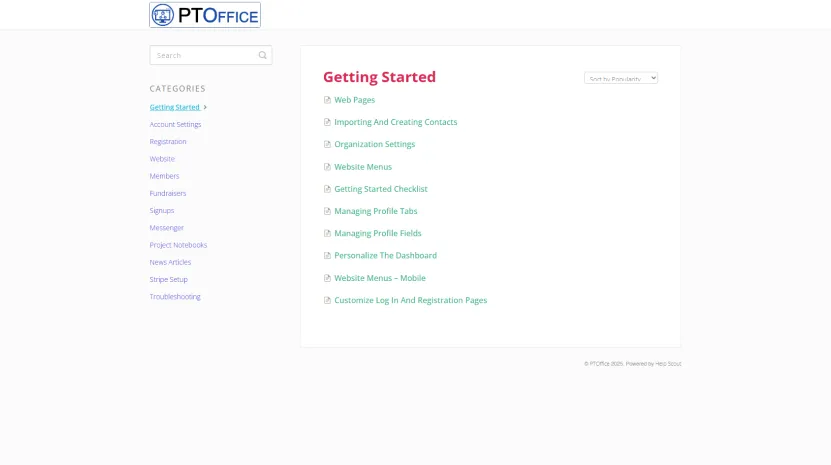
Task: Open the Sort by Popularity dropdown
Action: coord(621,78)
